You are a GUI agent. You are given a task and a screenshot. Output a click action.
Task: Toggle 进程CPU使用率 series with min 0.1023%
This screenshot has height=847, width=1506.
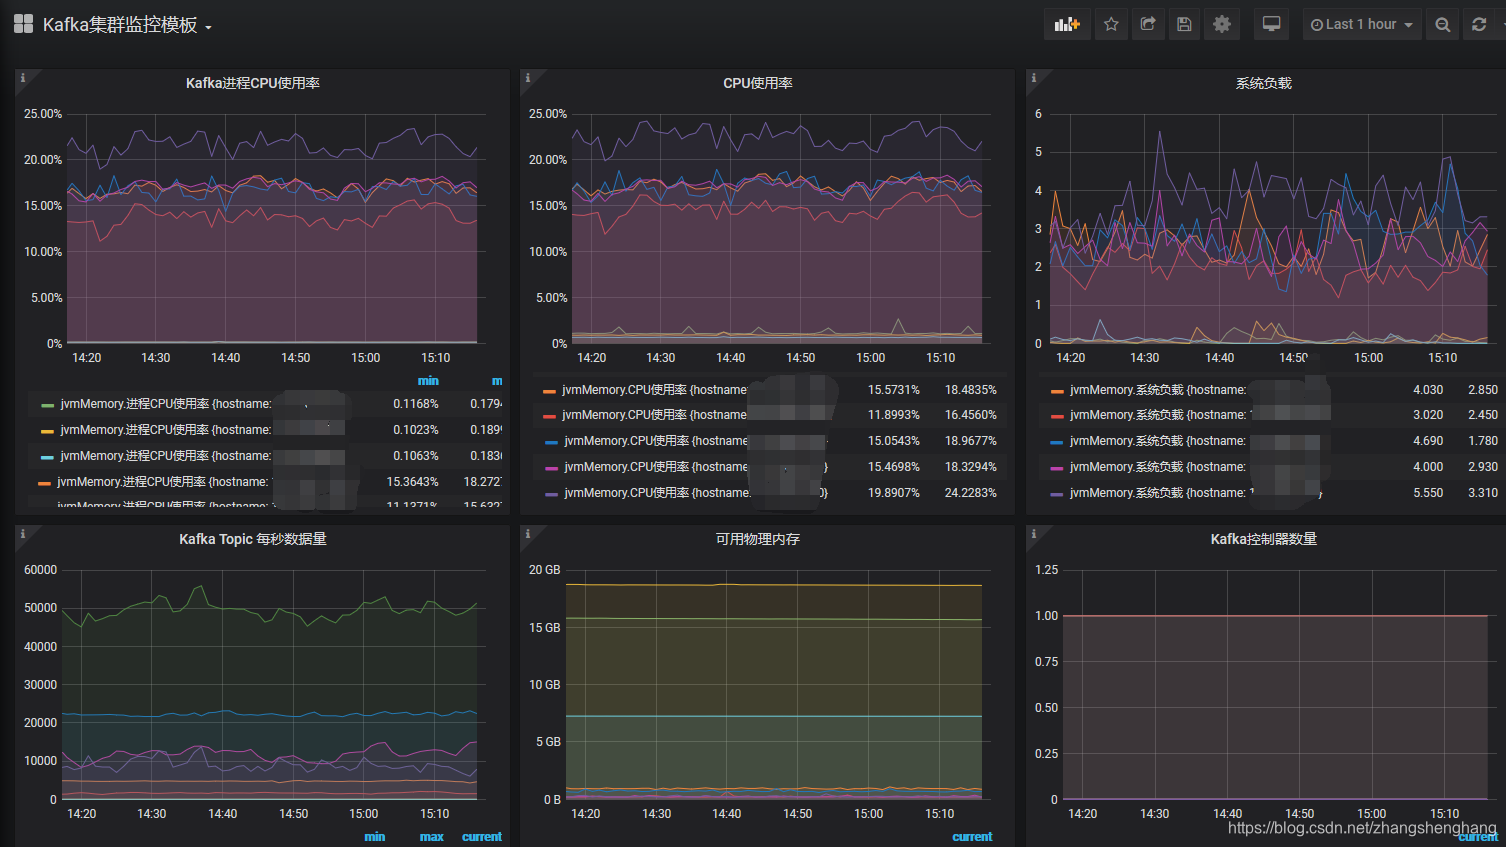tap(165, 430)
